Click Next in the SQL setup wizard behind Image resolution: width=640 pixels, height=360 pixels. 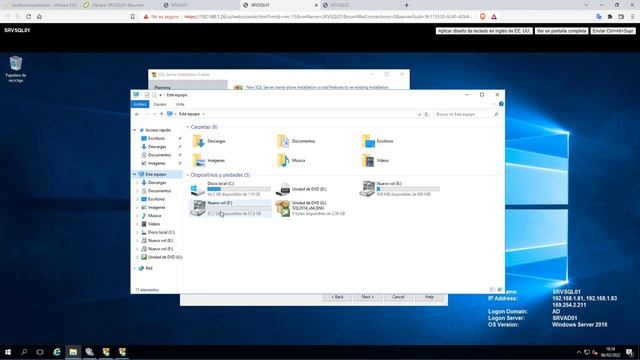click(367, 297)
